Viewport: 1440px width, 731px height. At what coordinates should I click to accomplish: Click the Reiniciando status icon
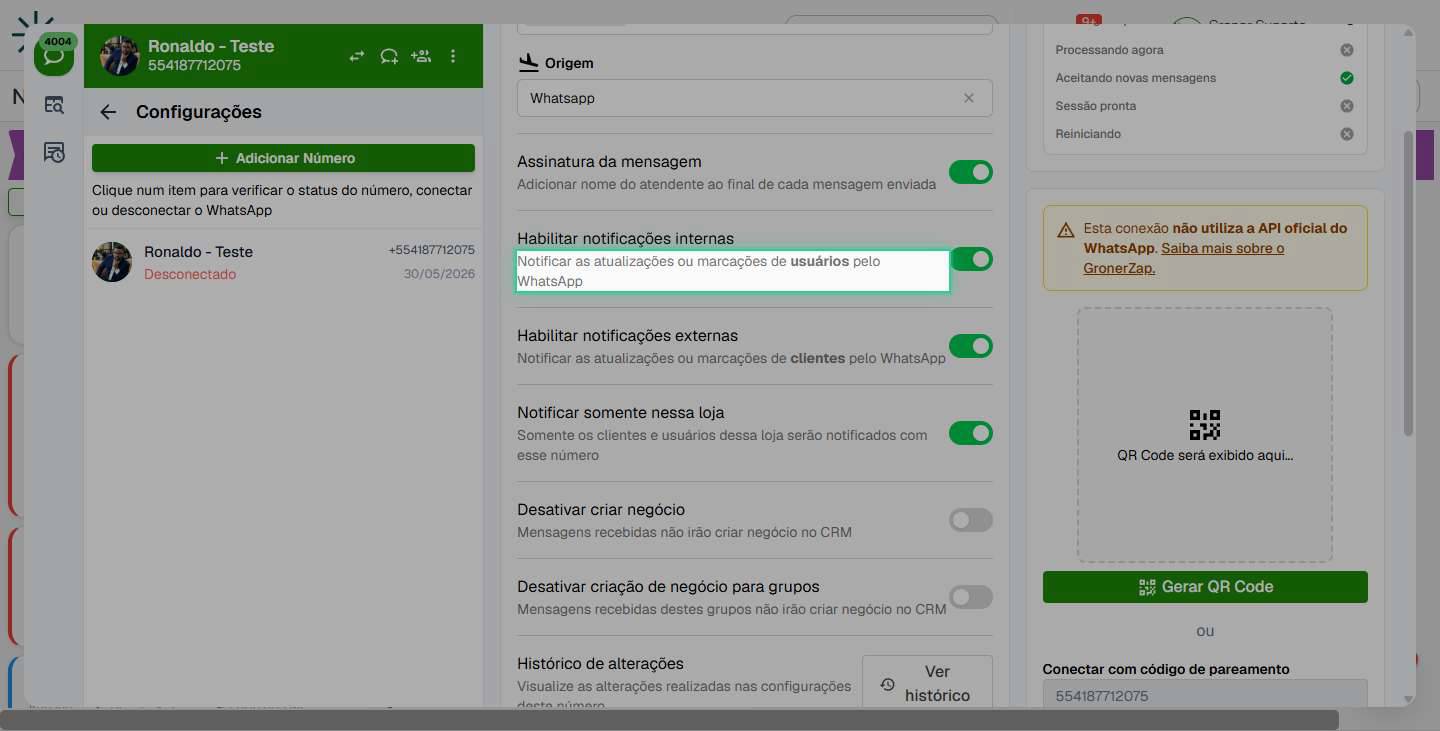coord(1347,134)
